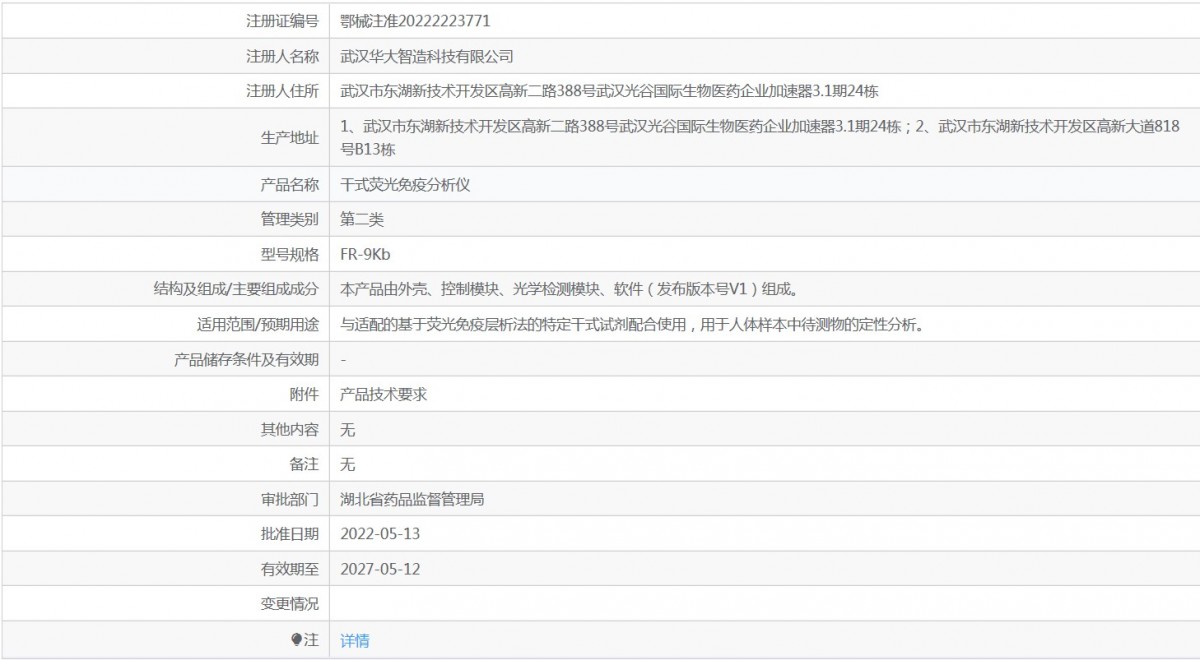The height and width of the screenshot is (660, 1200).
Task: Select the 注册人住所 address value
Action: coord(609,91)
